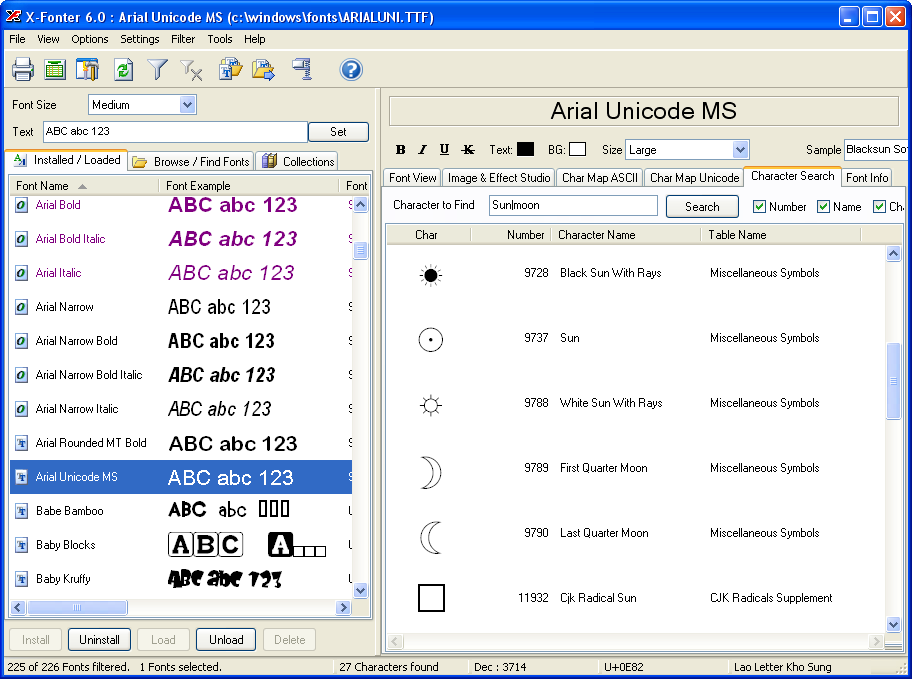
Task: Click the TrueType icon beside Arial Rounded MT Bold
Action: tap(22, 443)
